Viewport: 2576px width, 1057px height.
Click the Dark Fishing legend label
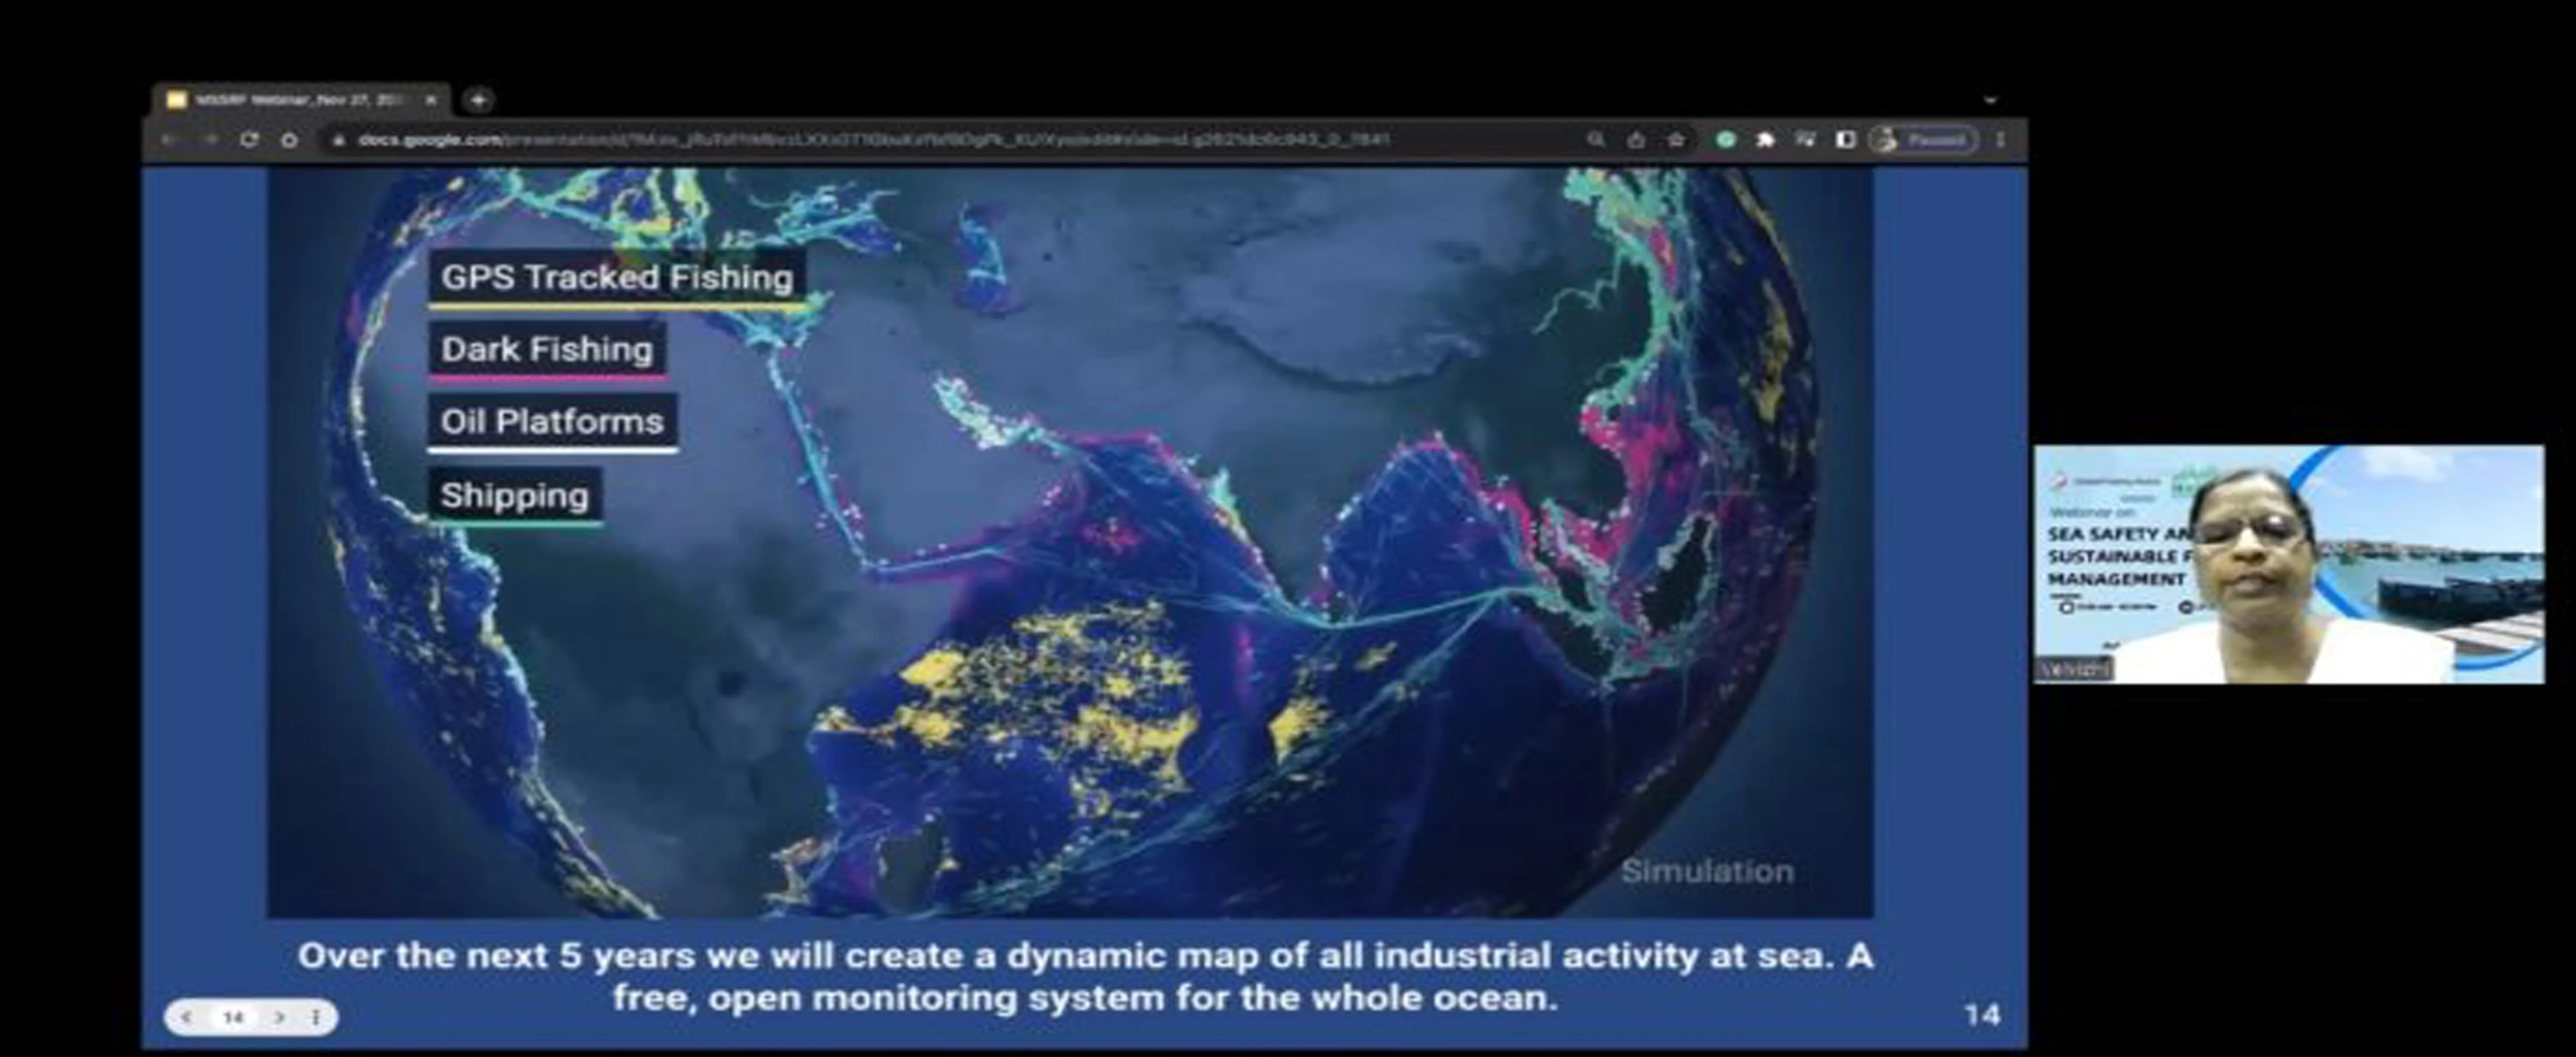click(x=547, y=350)
